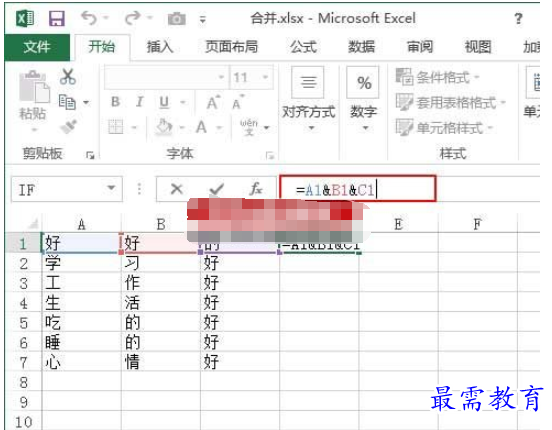
Task: Switch to the 视图 tab
Action: (478, 47)
